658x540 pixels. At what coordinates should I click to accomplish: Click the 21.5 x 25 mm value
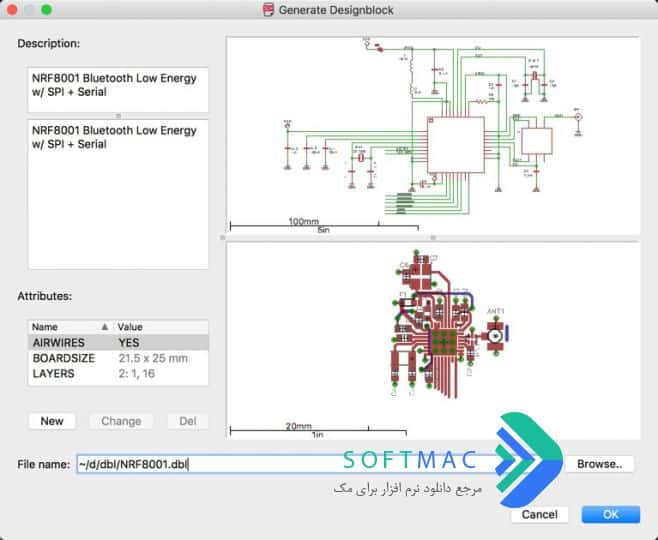(x=153, y=358)
